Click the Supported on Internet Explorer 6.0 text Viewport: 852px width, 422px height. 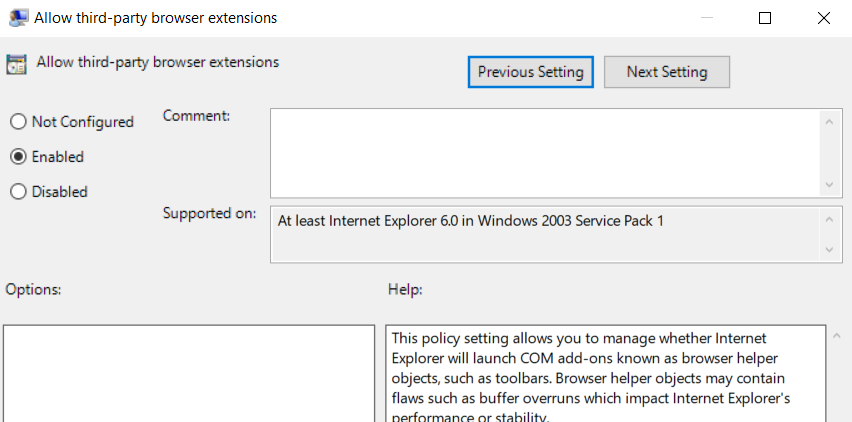click(470, 220)
